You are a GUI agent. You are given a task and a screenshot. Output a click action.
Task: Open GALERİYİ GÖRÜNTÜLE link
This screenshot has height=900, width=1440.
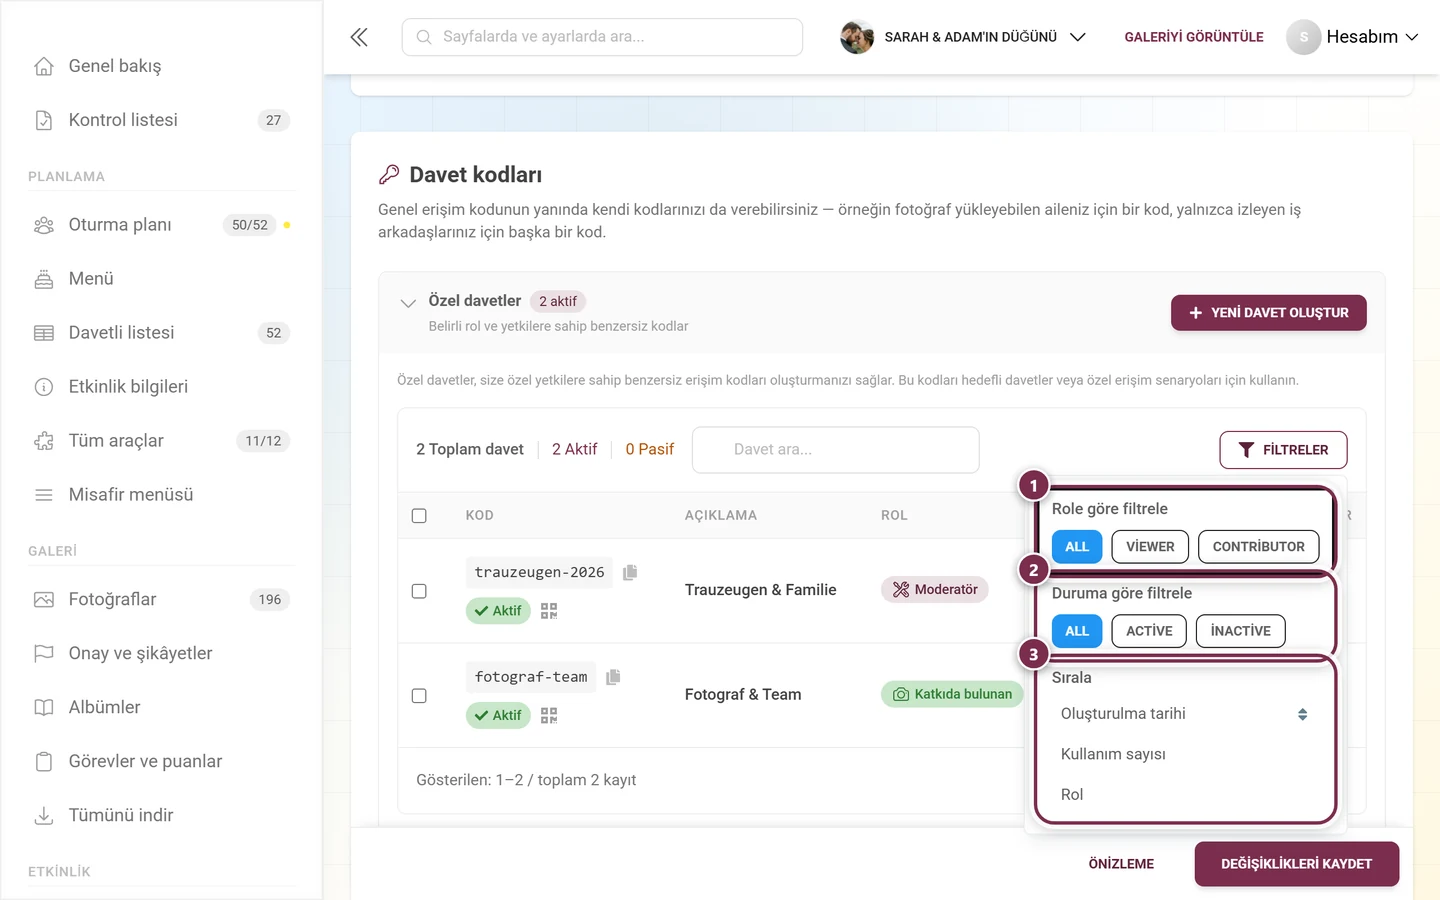click(x=1194, y=37)
